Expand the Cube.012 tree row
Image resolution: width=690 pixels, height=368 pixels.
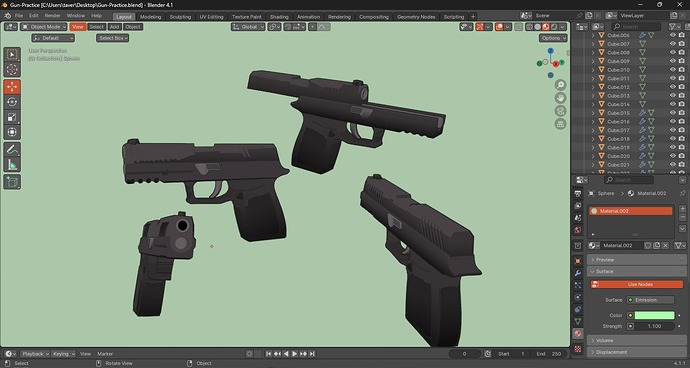coord(593,87)
